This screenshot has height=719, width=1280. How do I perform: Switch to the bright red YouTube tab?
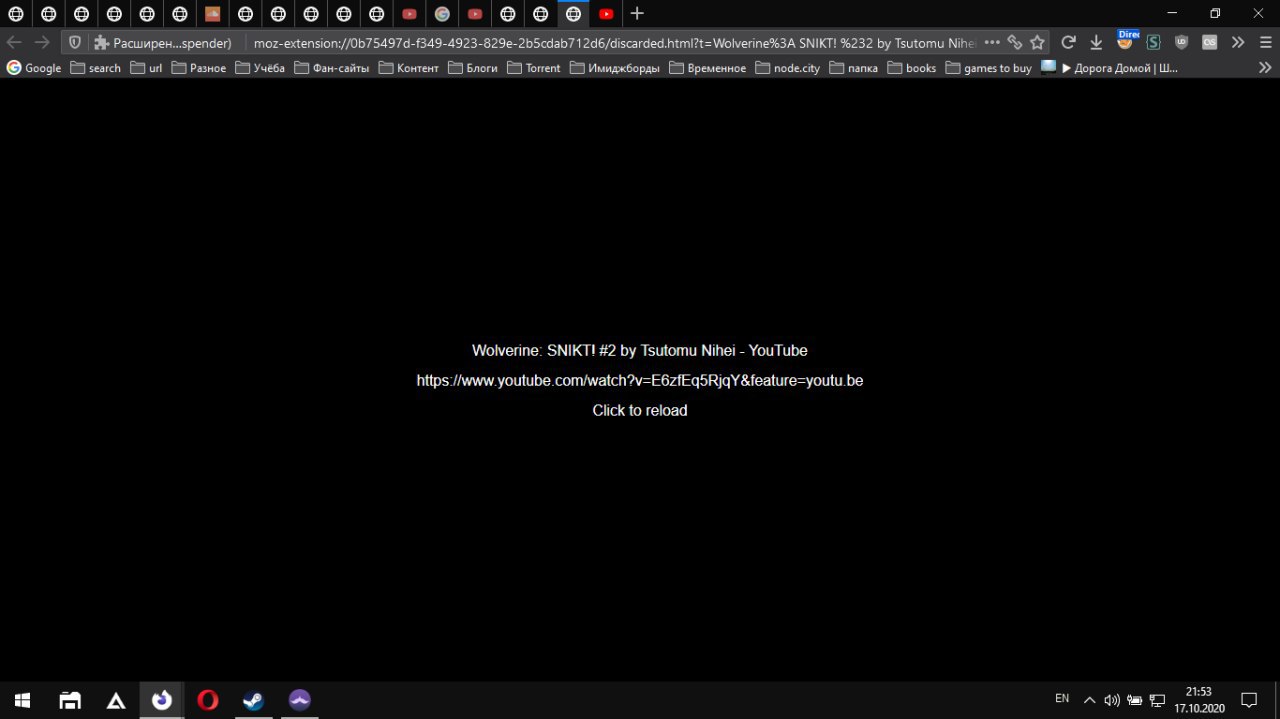point(606,14)
